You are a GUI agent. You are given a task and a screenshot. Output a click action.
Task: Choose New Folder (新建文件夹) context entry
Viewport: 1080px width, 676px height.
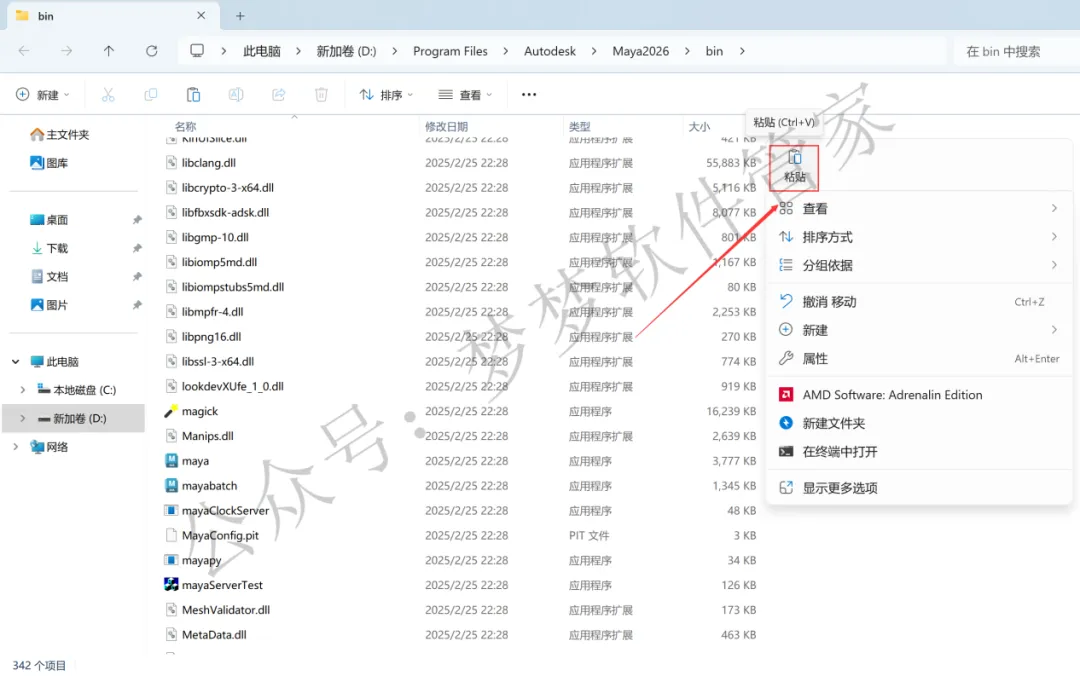pos(919,423)
